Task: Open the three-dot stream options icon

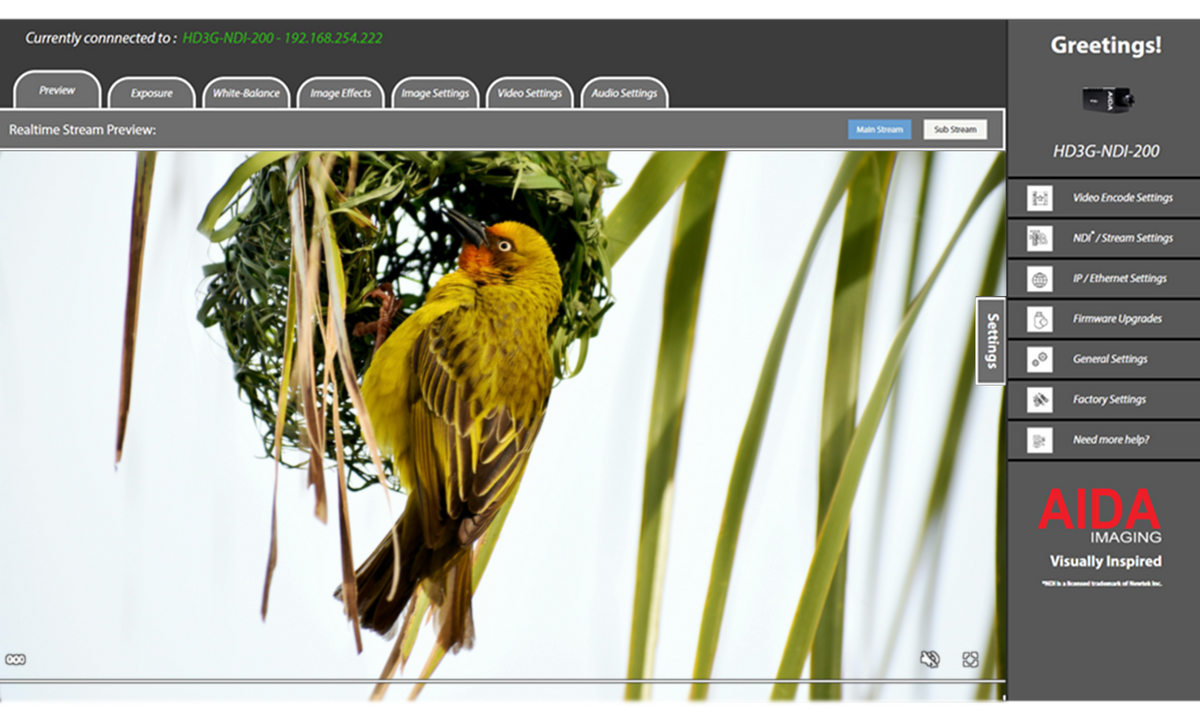Action: pyautogui.click(x=15, y=659)
